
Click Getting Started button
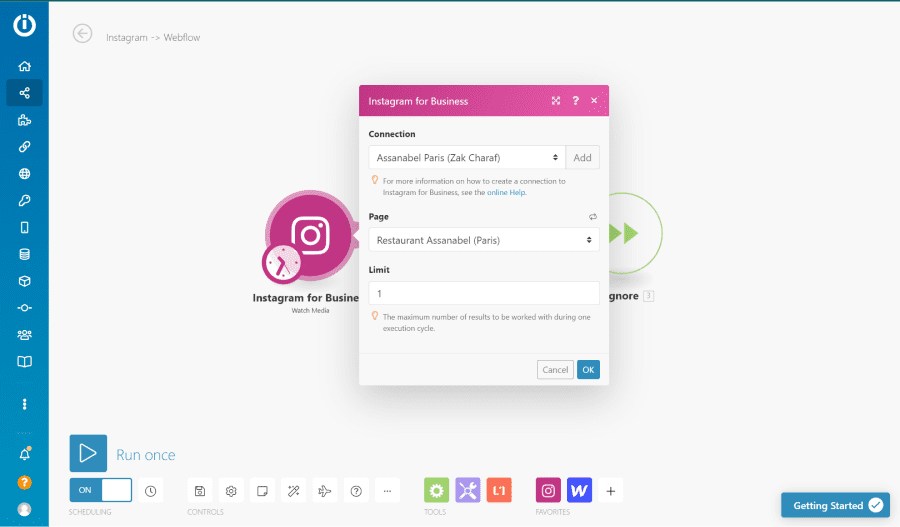click(836, 505)
